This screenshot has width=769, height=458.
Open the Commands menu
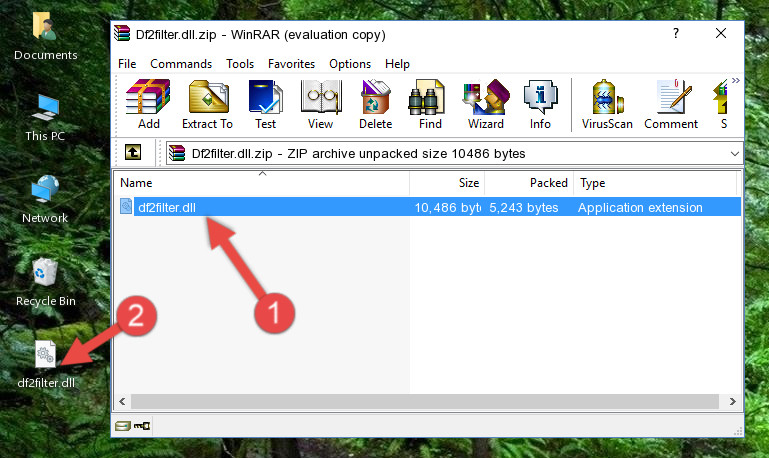click(181, 64)
